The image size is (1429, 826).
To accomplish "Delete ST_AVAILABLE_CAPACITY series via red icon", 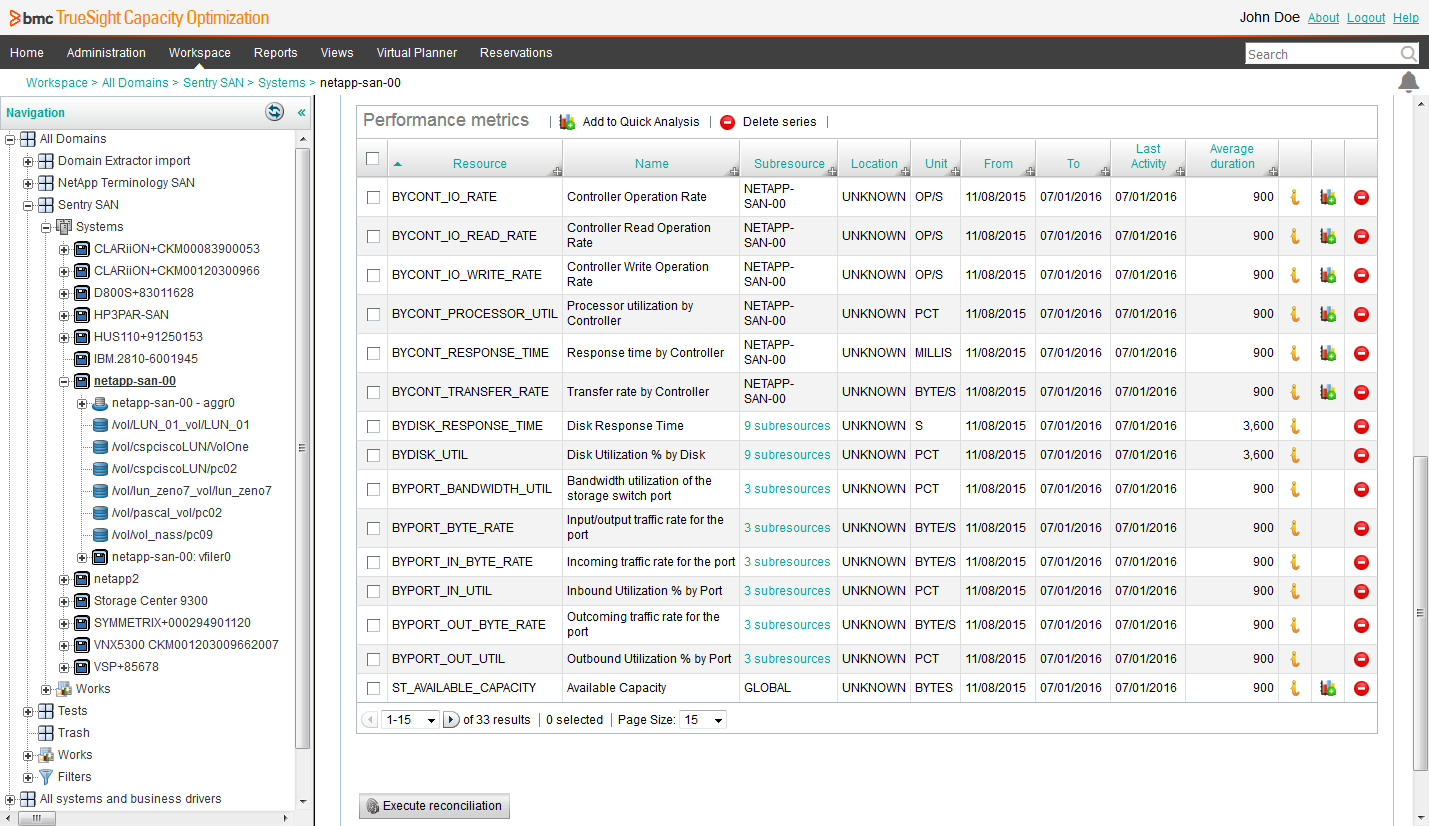I will [1361, 688].
